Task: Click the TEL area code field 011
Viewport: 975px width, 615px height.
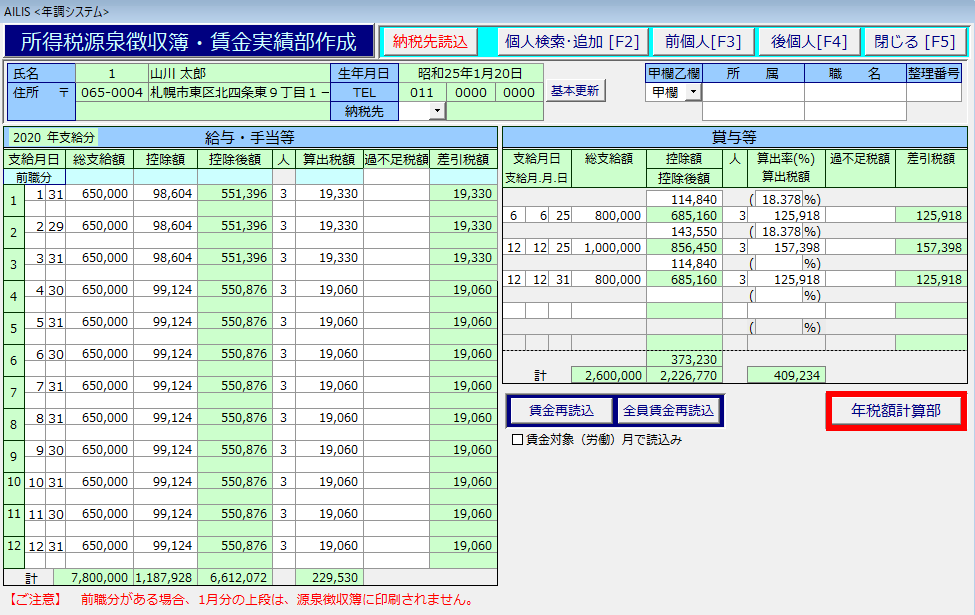Action: 422,92
